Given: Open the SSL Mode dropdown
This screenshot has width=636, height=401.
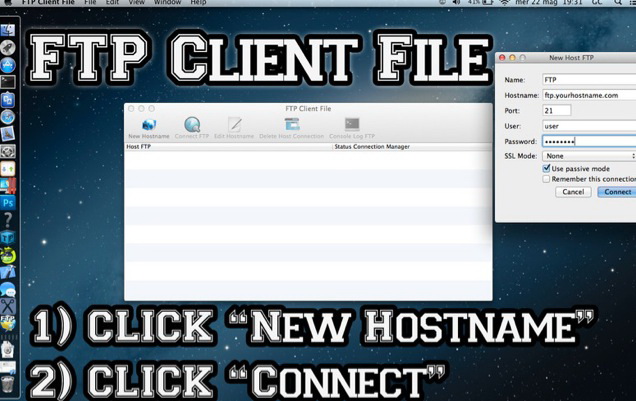Looking at the screenshot, I should [x=589, y=156].
